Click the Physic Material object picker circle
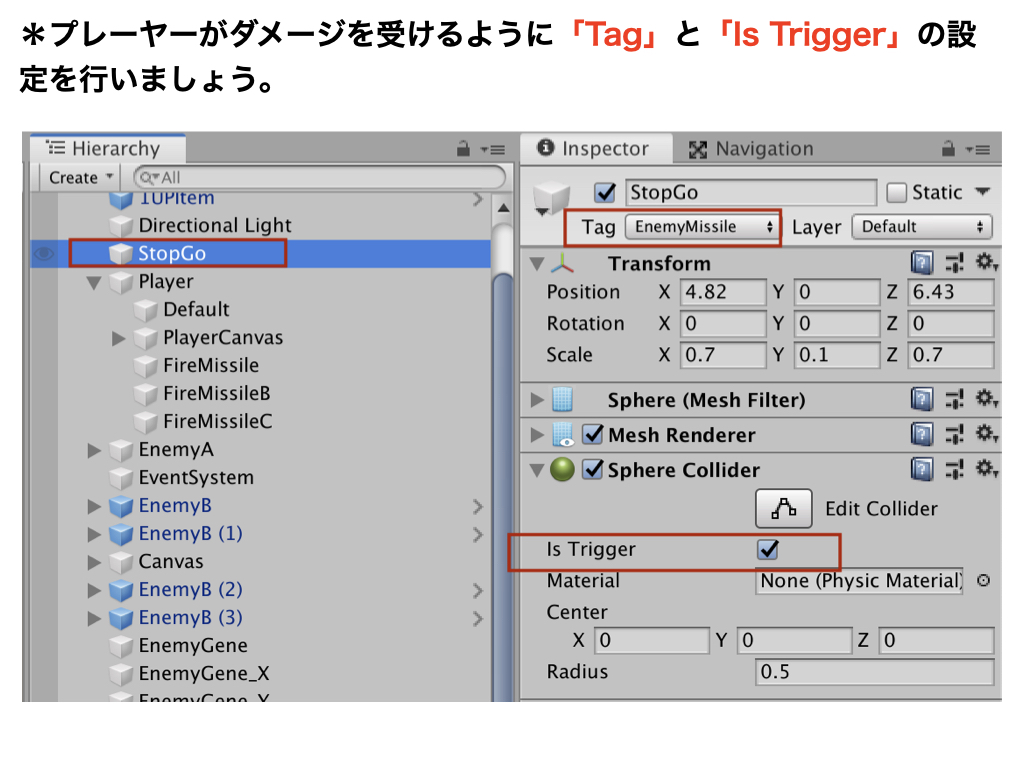This screenshot has height=768, width=1024. [x=984, y=581]
